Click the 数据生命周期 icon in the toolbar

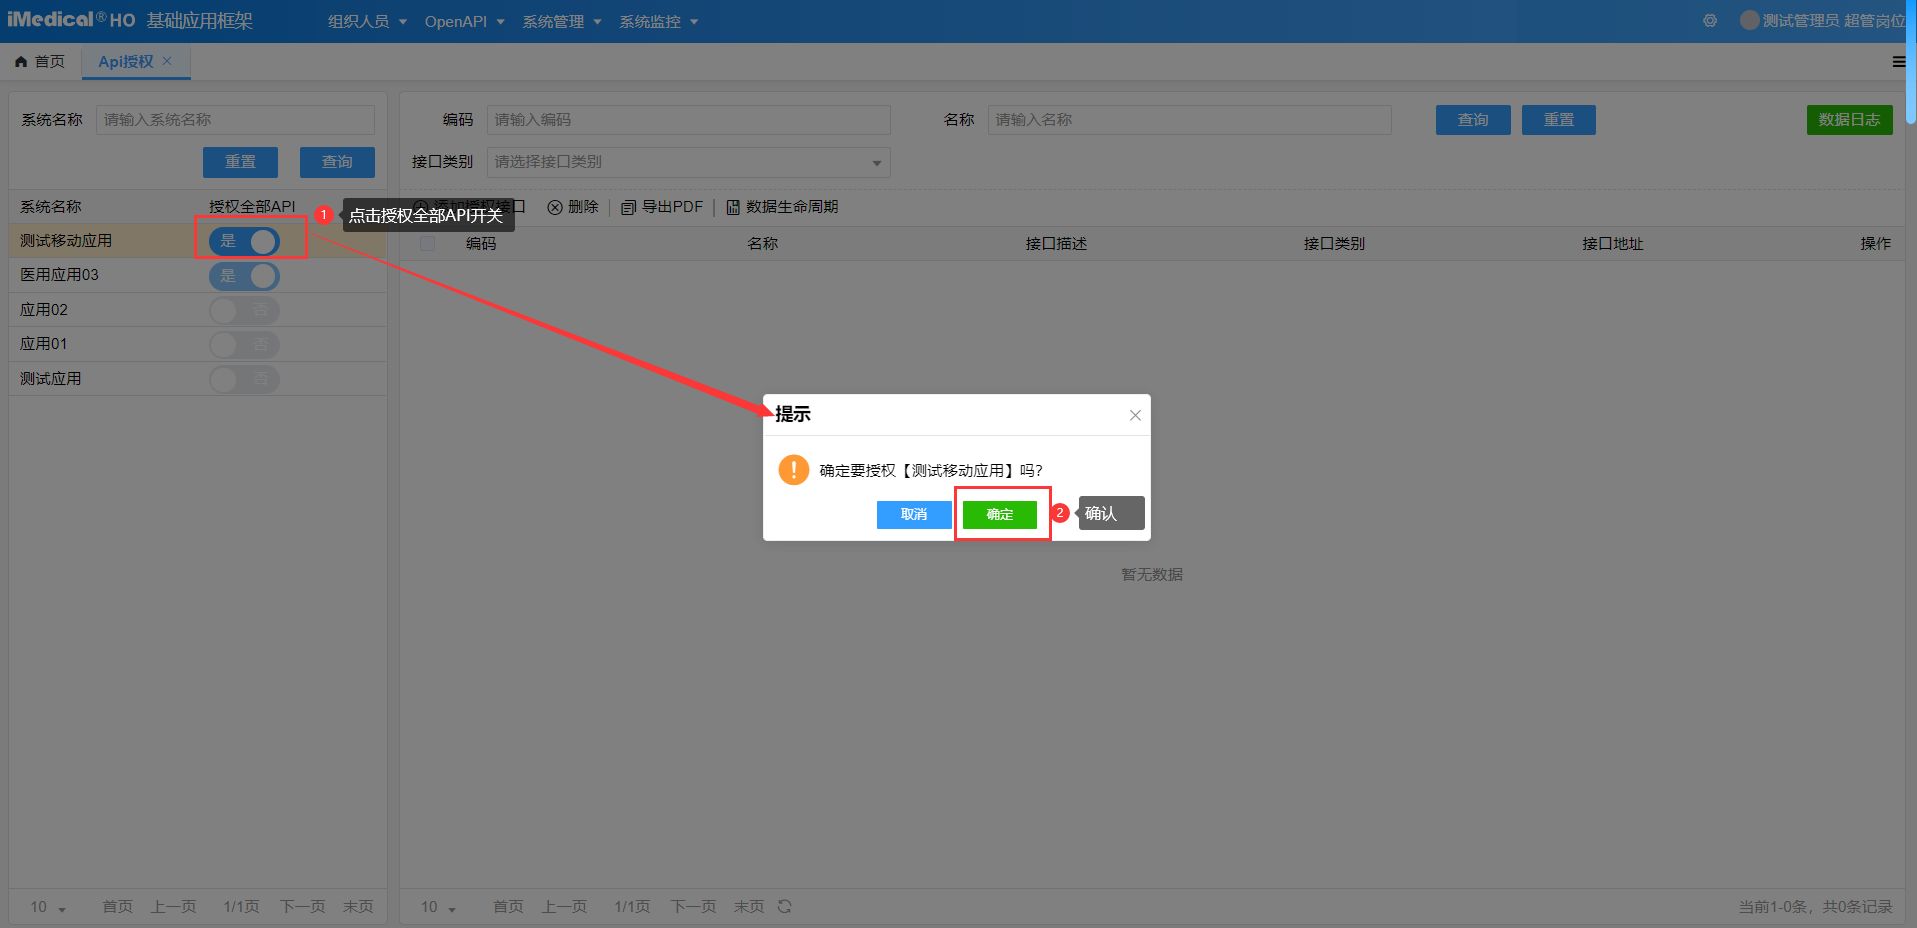[x=733, y=207]
